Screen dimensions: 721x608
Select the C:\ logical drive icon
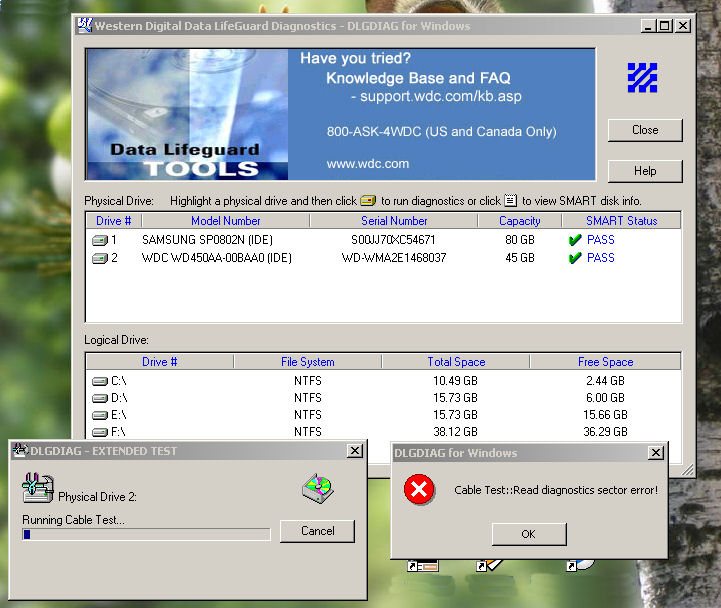point(99,381)
